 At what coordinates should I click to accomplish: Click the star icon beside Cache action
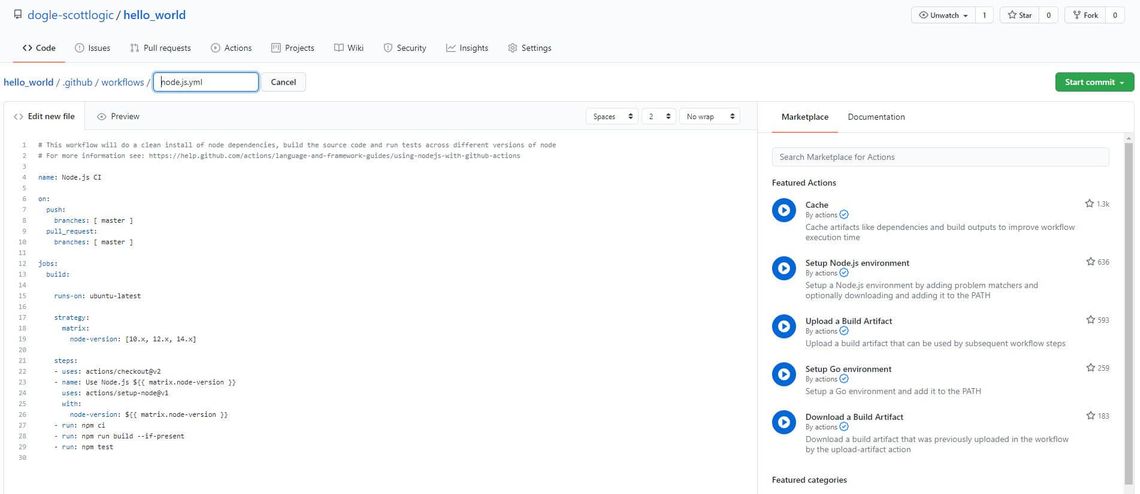point(1089,204)
